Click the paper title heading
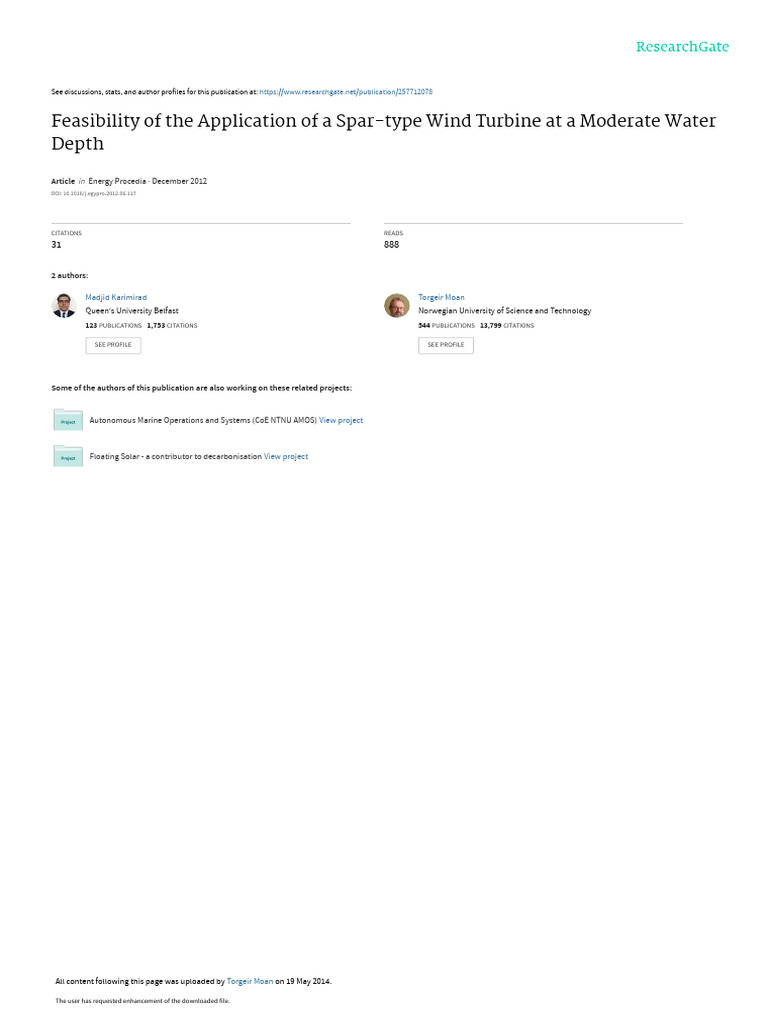The width and height of the screenshot is (768, 1024). [x=383, y=131]
